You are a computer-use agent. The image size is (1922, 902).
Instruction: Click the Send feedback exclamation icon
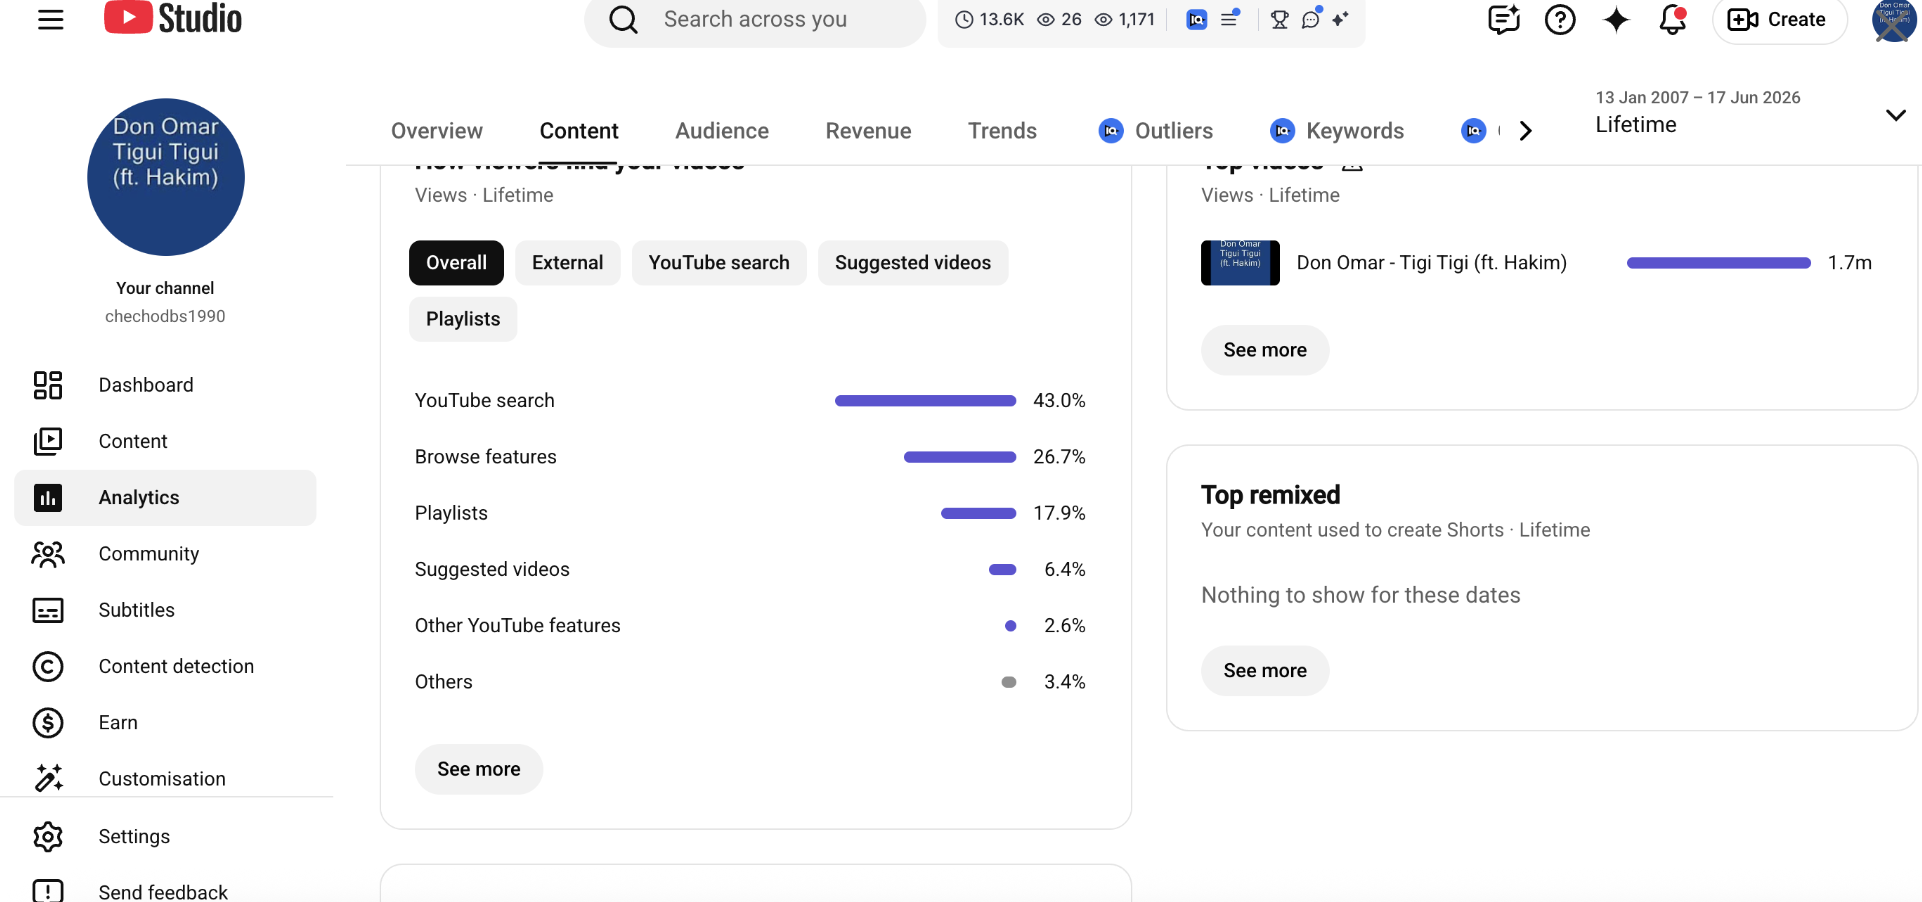coord(48,891)
